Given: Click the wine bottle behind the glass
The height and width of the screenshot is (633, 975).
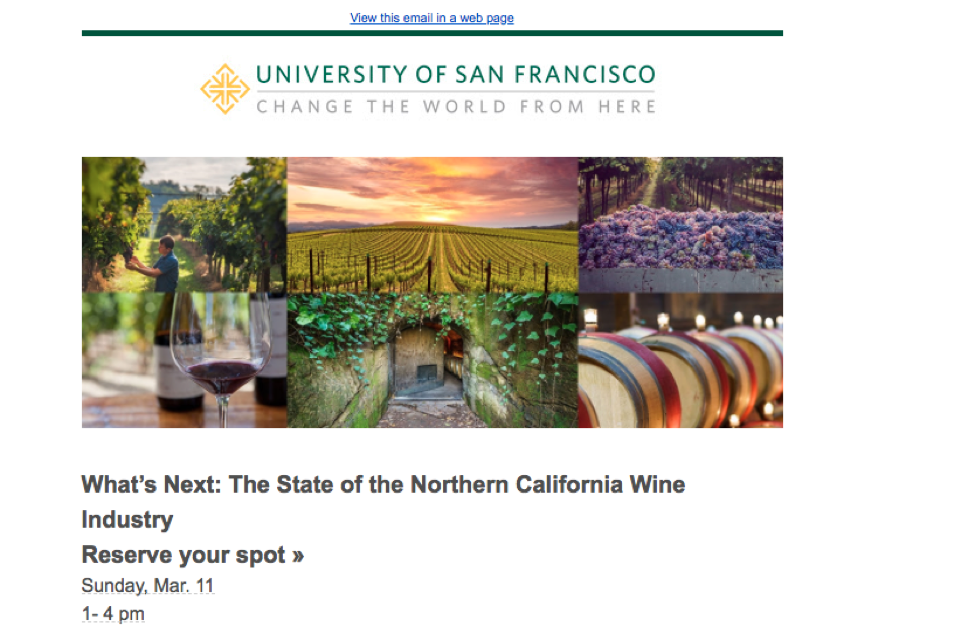Looking at the screenshot, I should tap(178, 366).
